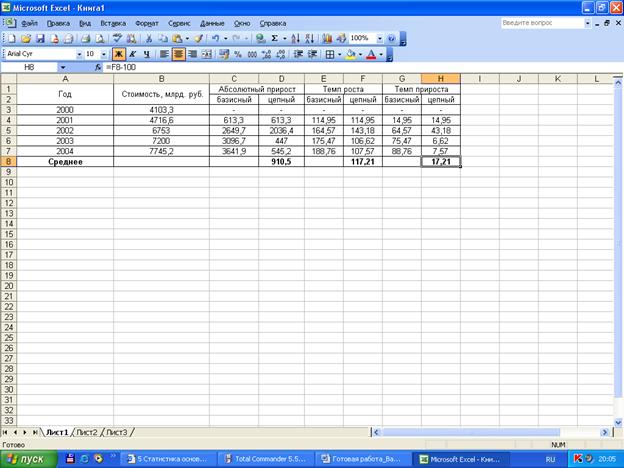624x468 pixels.
Task: Toggle Bold formatting button
Action: (118, 54)
